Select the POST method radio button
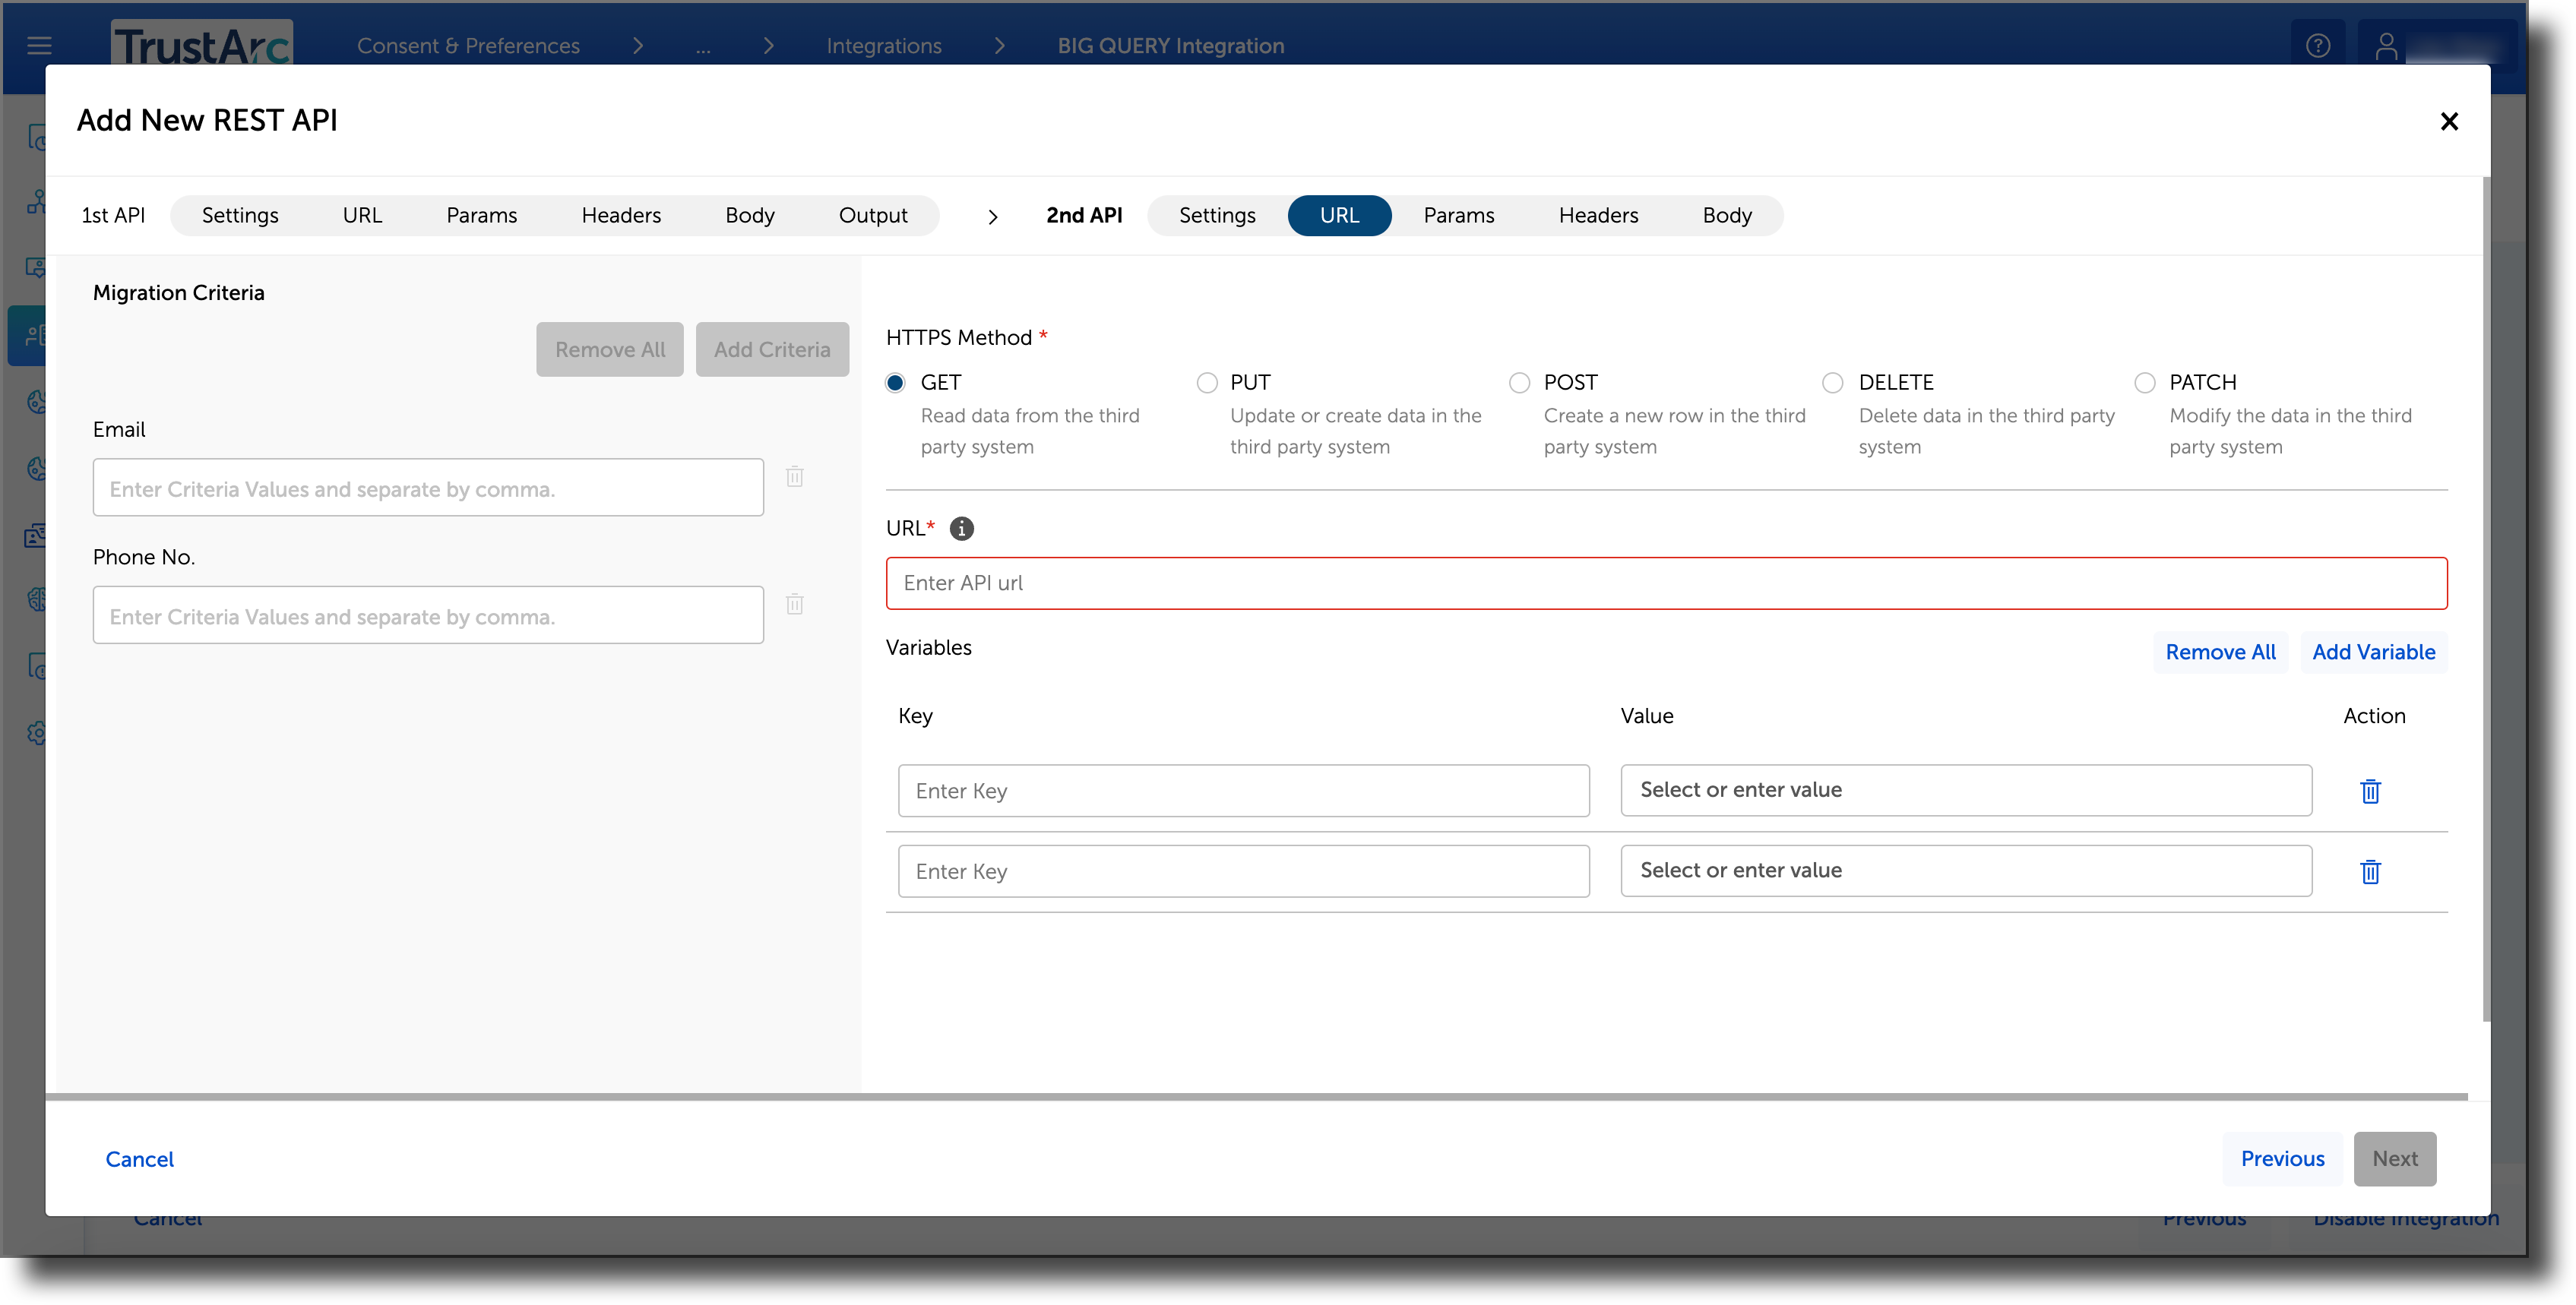The width and height of the screenshot is (2576, 1305). click(x=1520, y=383)
